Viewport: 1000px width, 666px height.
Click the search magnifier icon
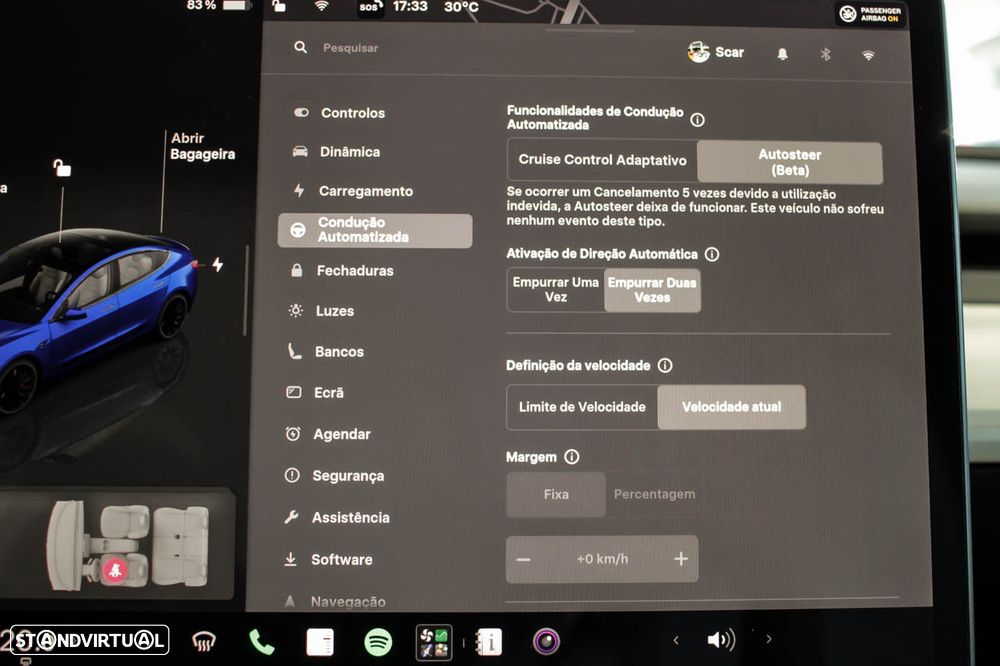(x=300, y=47)
